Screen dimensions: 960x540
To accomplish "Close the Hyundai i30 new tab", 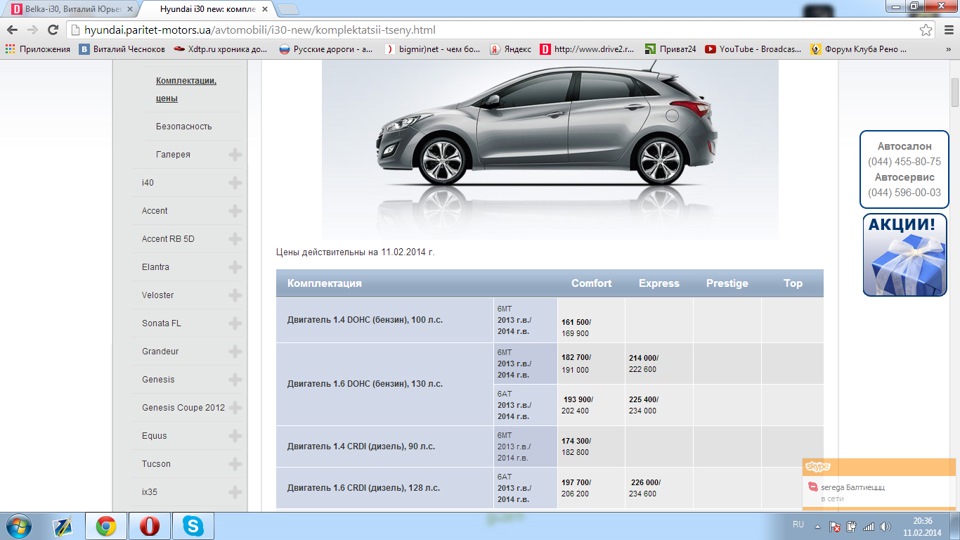I will [265, 9].
